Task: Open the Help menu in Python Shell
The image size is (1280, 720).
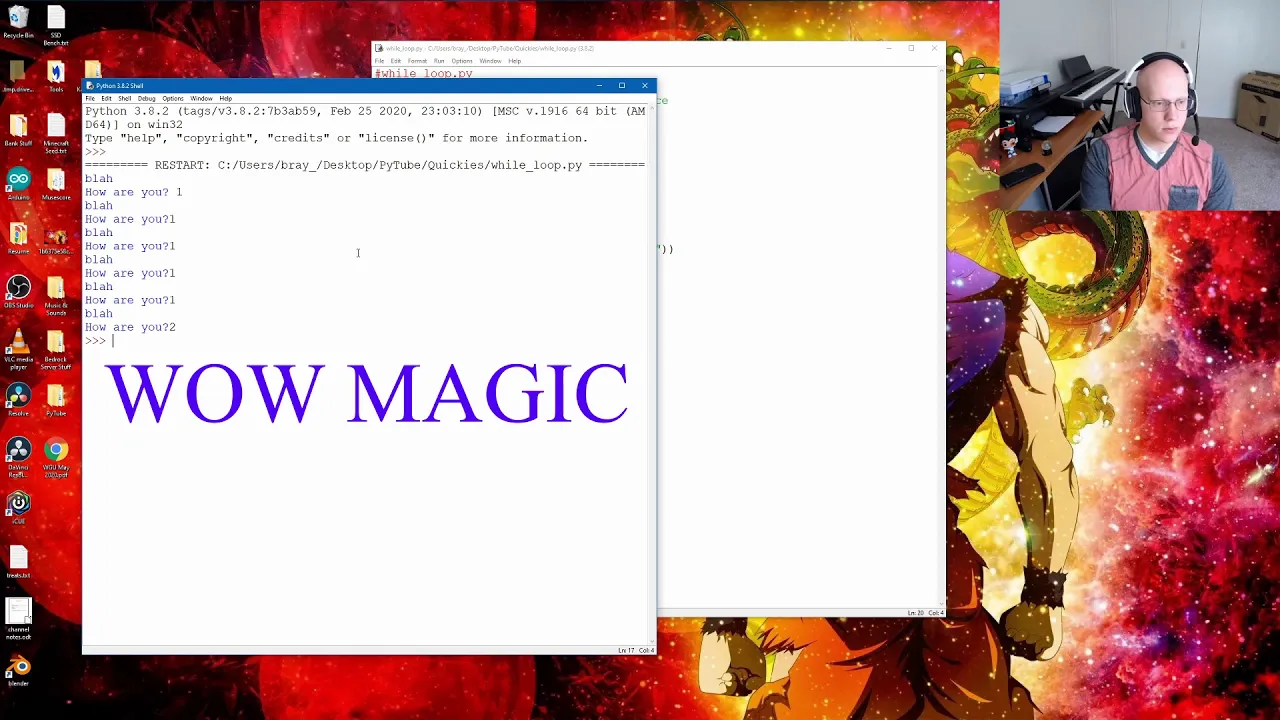Action: pos(225,98)
